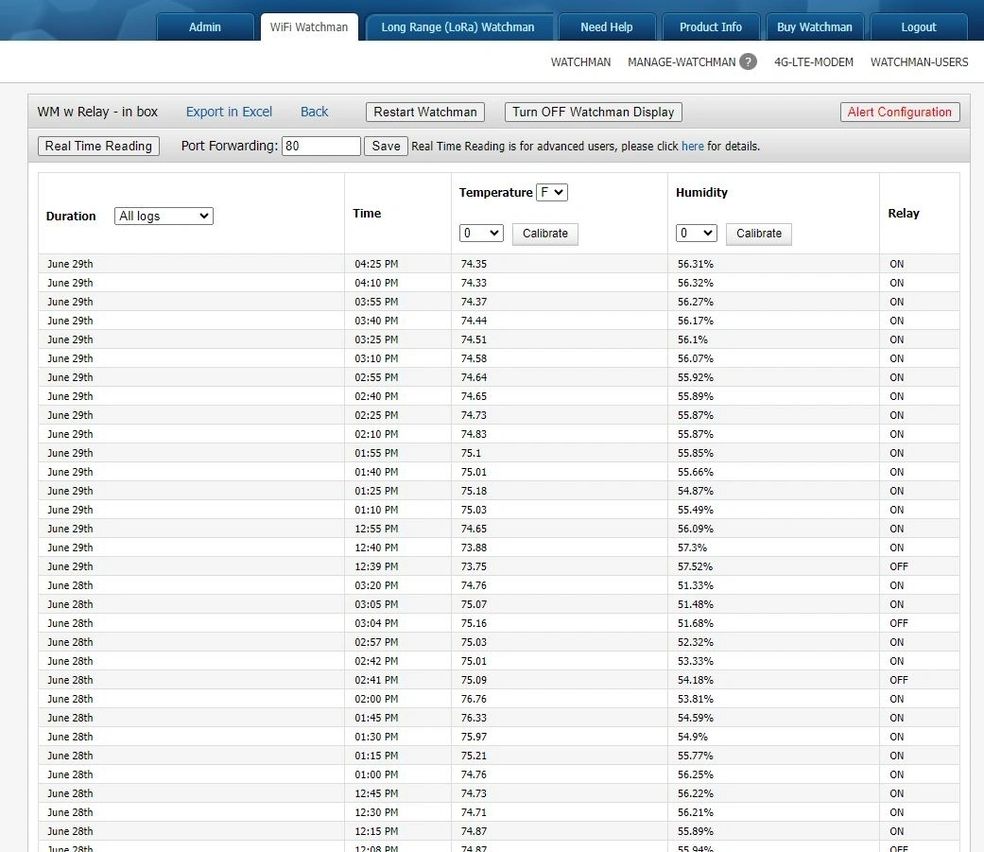The width and height of the screenshot is (984, 852).
Task: Click the OFF relay value at 12:39 PM
Action: pyautogui.click(x=899, y=567)
